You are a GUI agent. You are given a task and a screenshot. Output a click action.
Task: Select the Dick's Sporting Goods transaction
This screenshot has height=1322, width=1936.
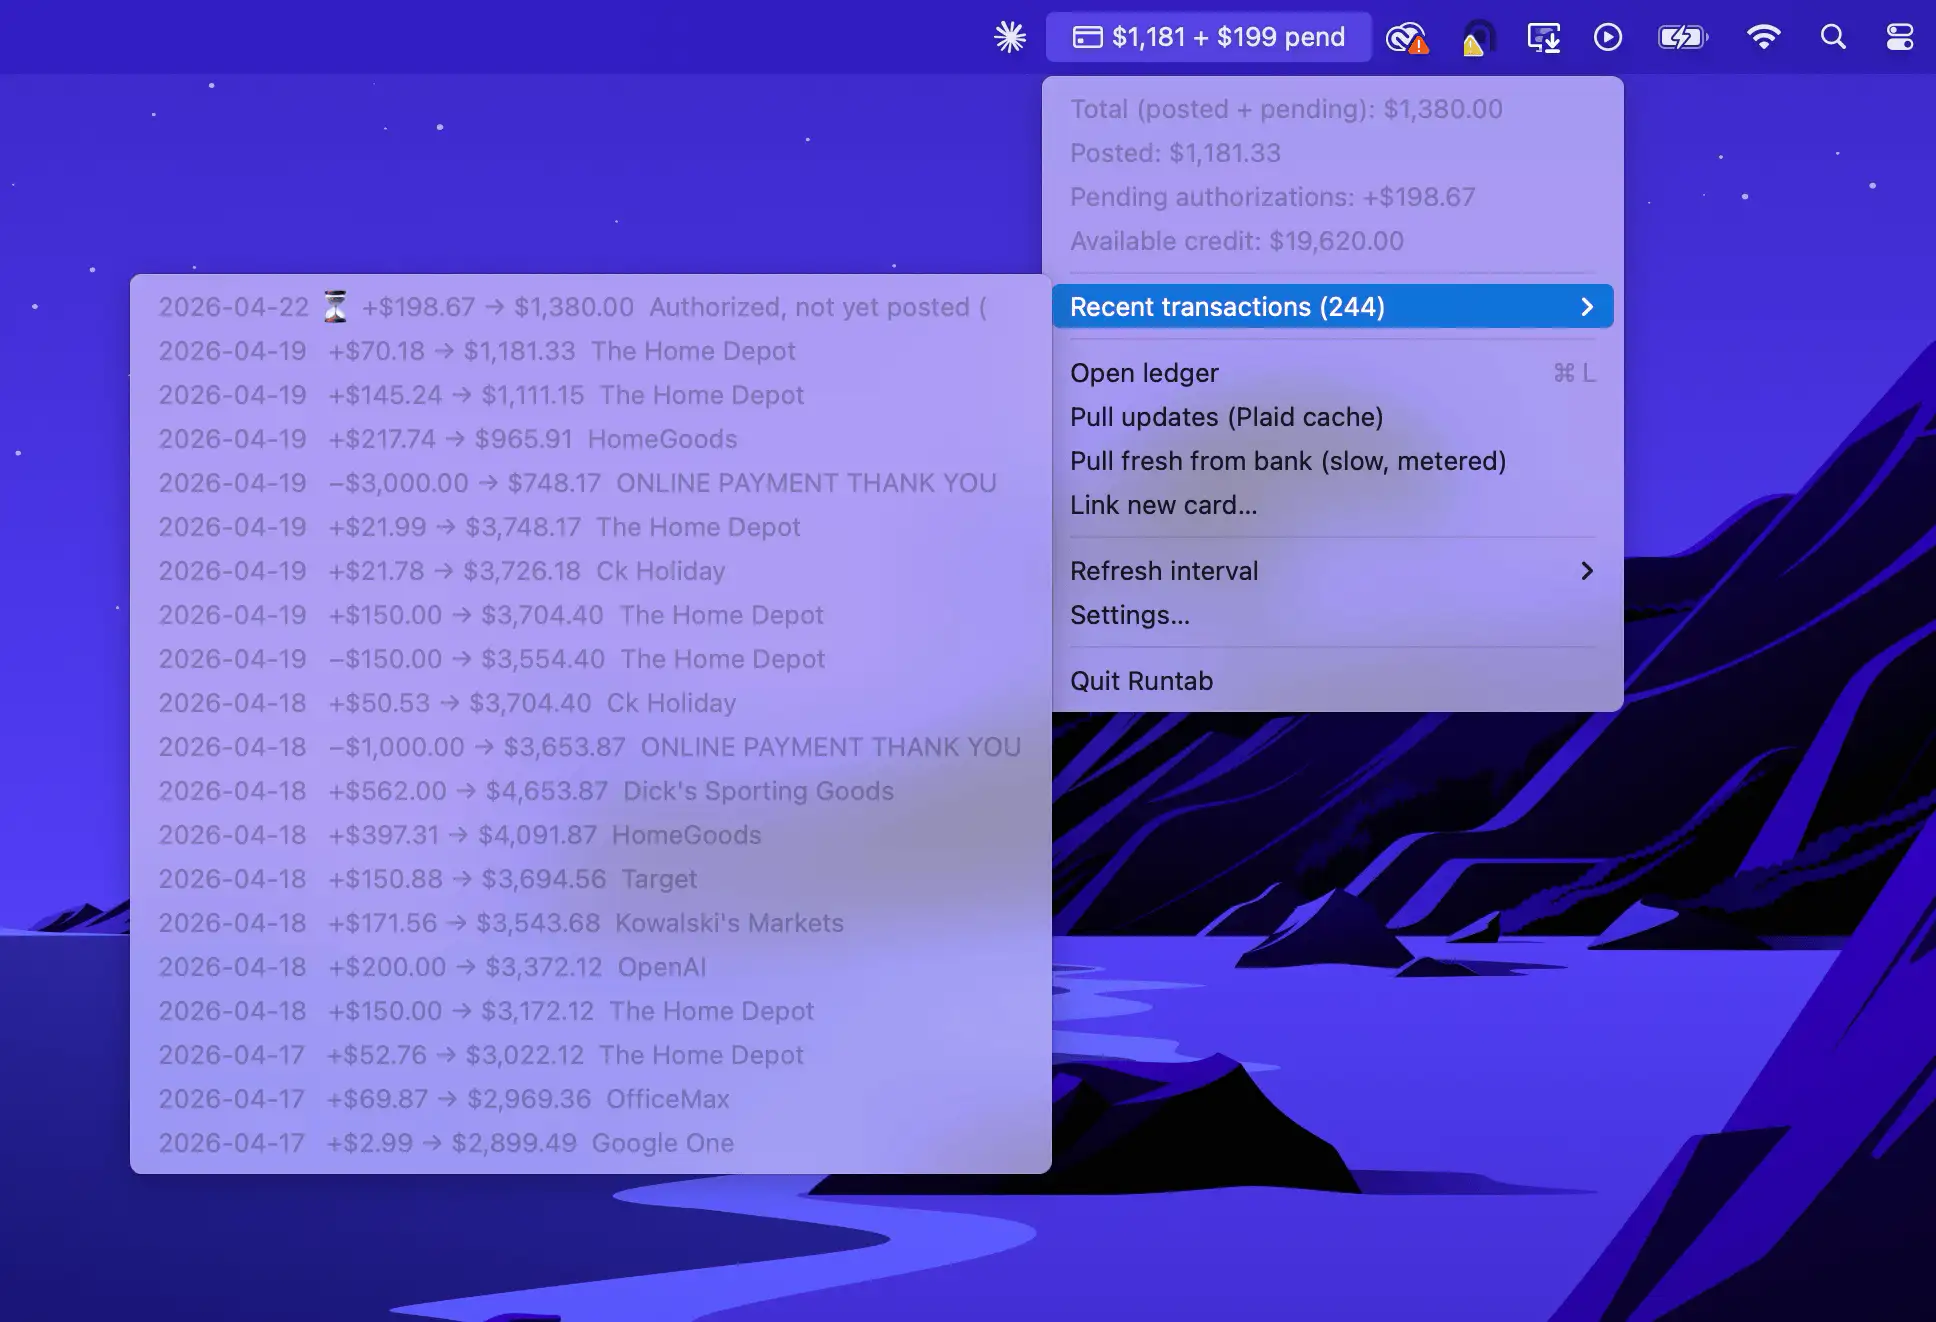pyautogui.click(x=526, y=791)
